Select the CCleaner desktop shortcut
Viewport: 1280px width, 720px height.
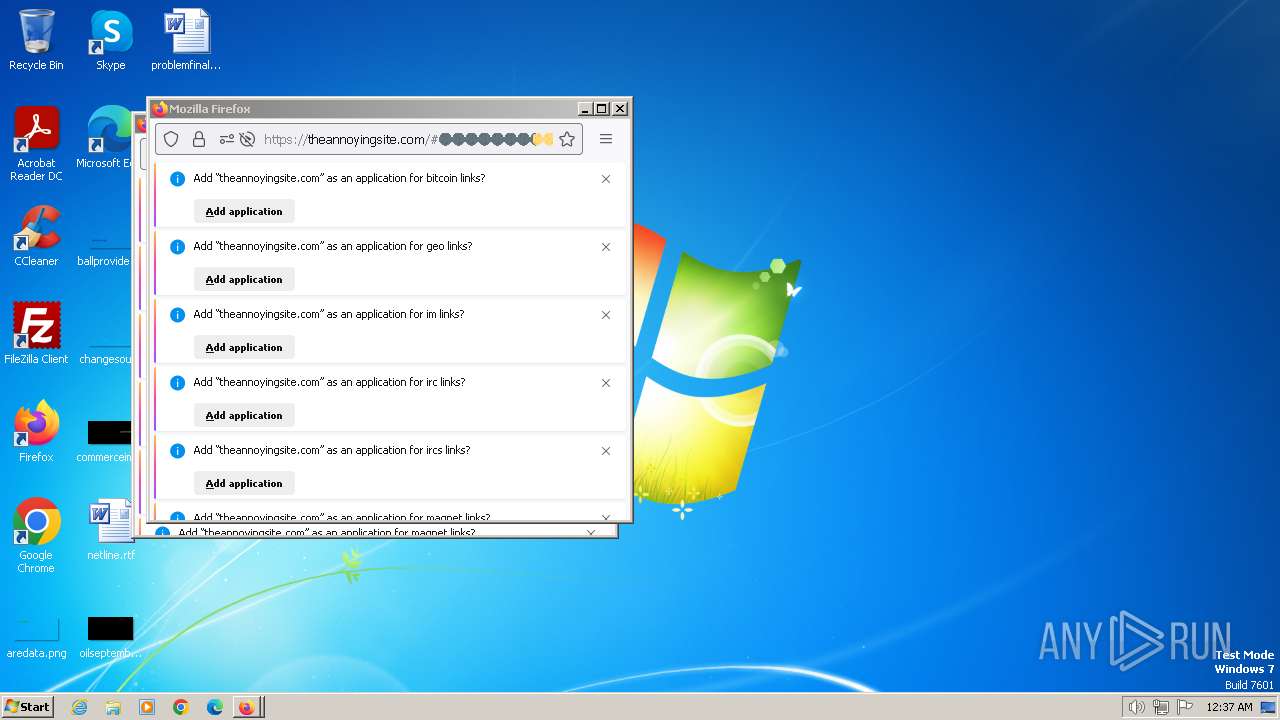36,236
